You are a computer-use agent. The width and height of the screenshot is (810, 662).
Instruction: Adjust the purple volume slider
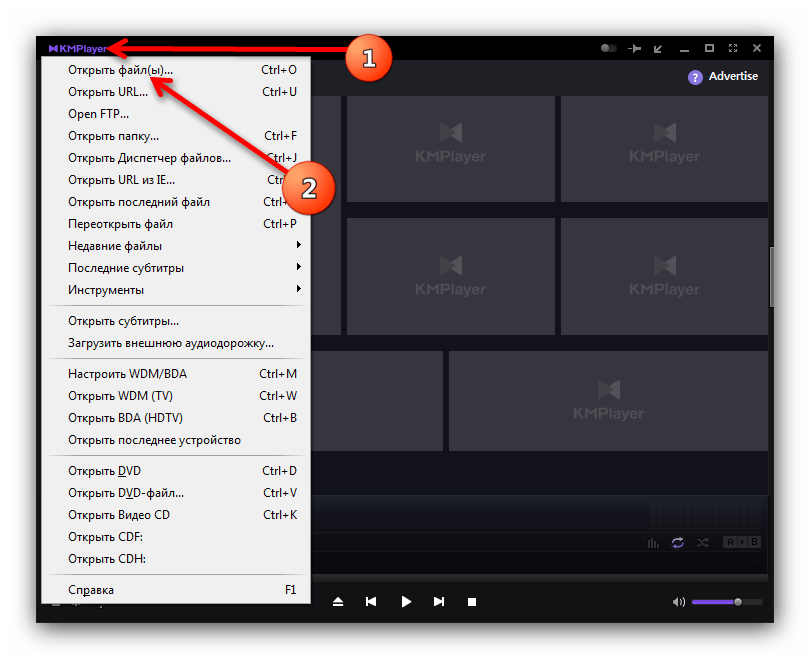(727, 602)
